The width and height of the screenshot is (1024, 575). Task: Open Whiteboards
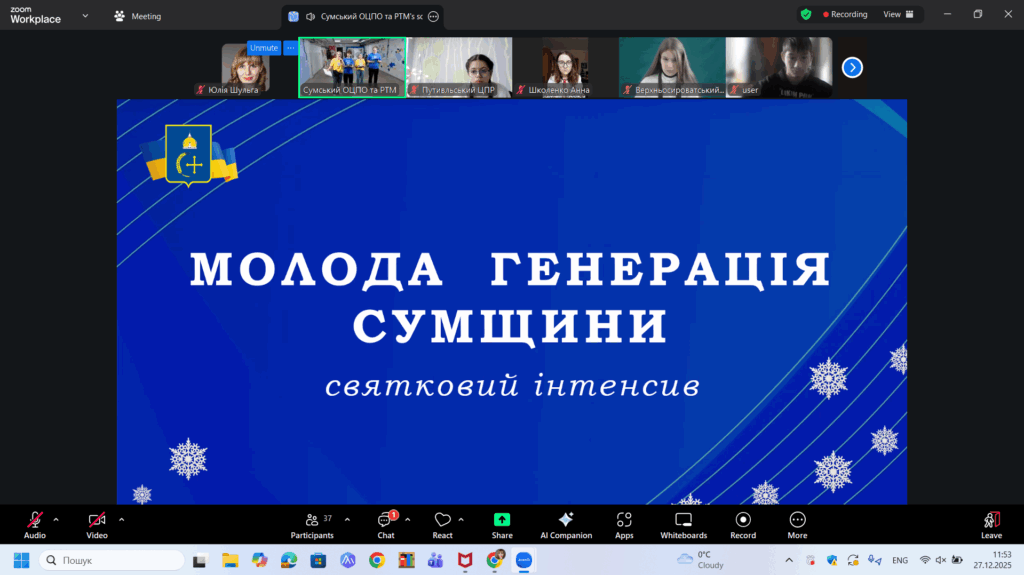click(683, 524)
